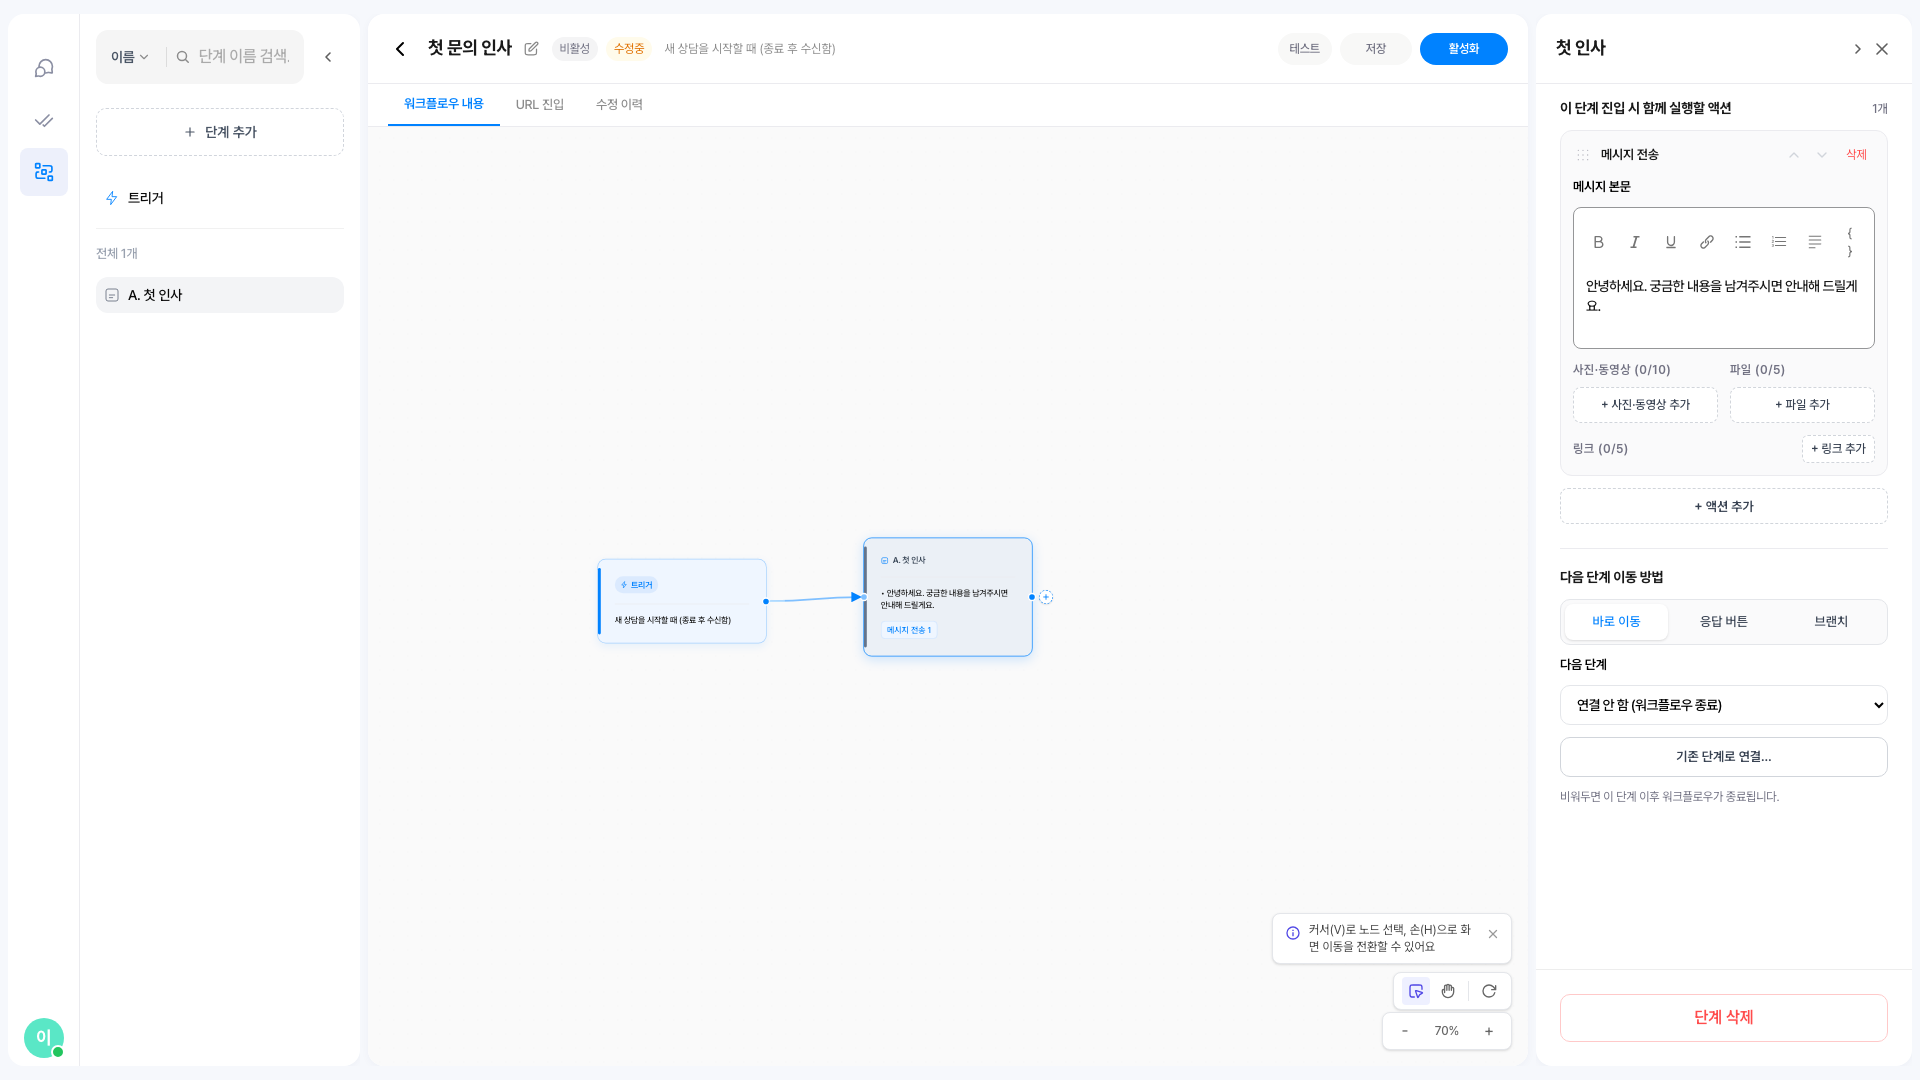Open the 다음 단계 dropdown
The image size is (1920, 1080).
pos(1724,705)
